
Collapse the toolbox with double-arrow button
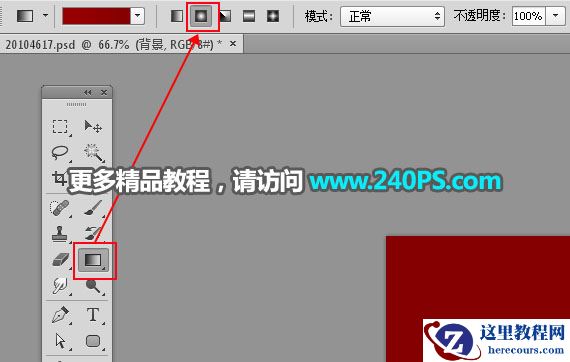[x=88, y=93]
